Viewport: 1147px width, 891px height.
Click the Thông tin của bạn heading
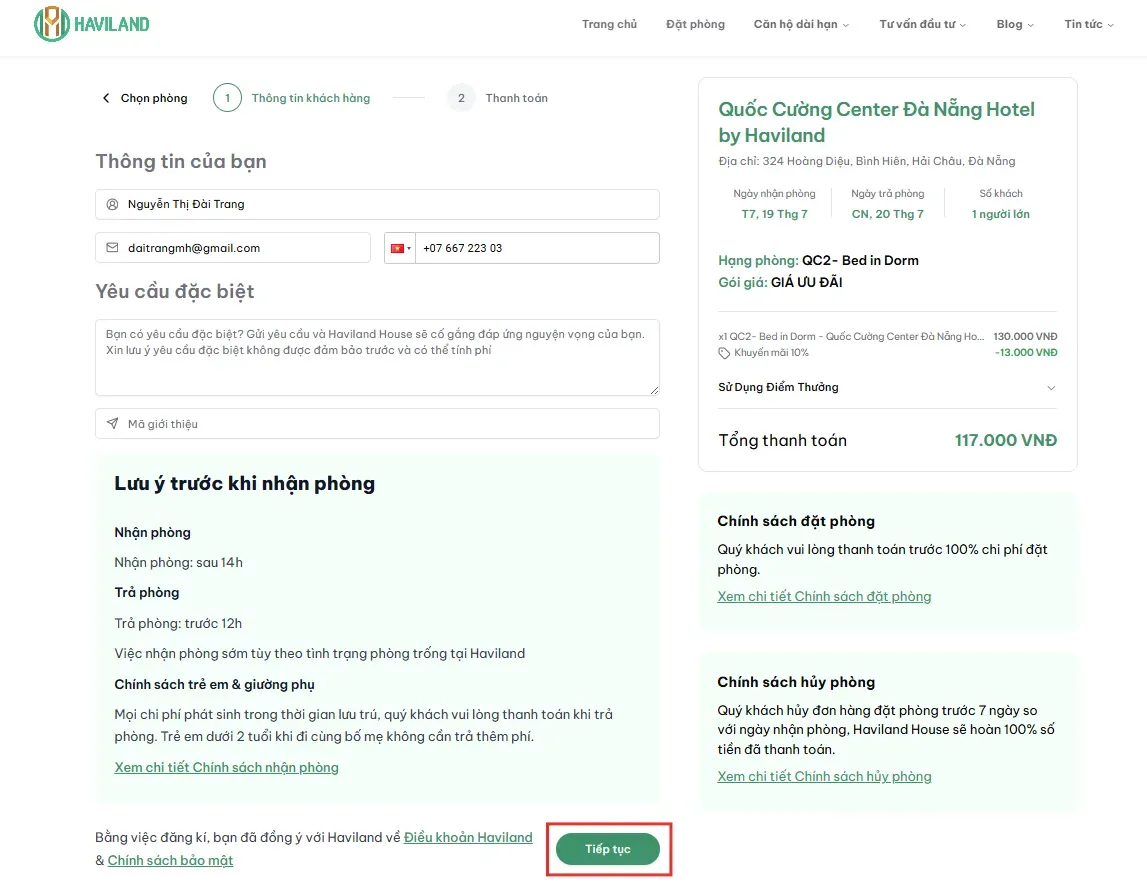point(181,162)
